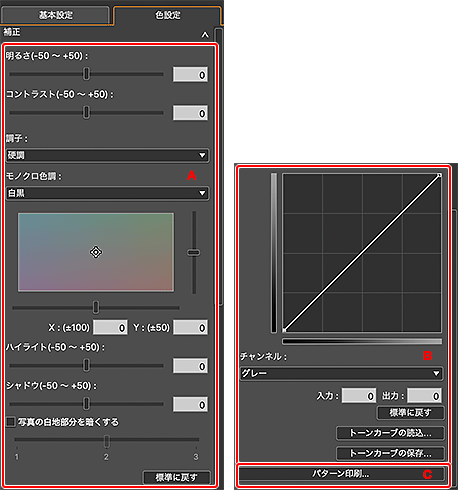Click the 明るさ value field
The width and height of the screenshot is (458, 490).
[190, 75]
